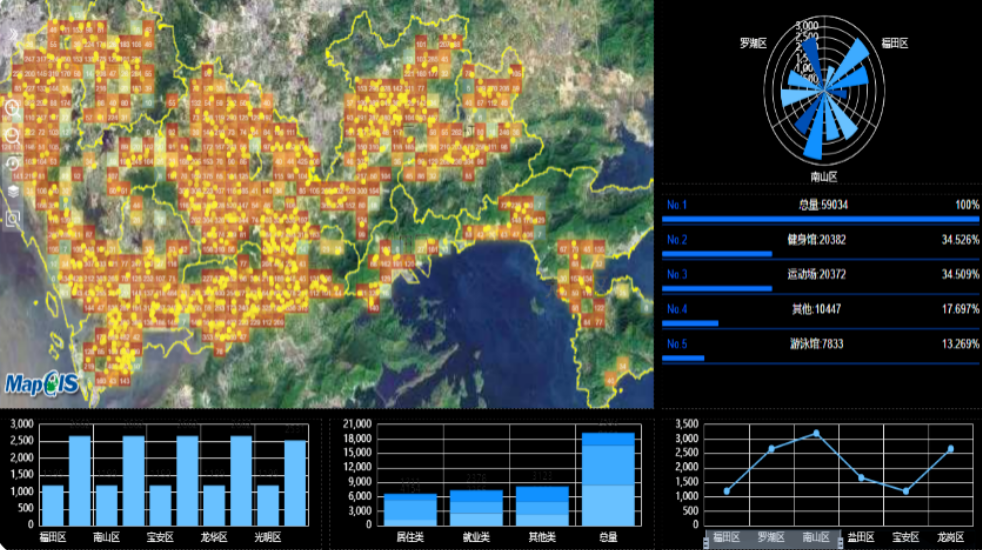The width and height of the screenshot is (982, 550).
Task: Click the MapGIS logo
Action: click(x=42, y=383)
